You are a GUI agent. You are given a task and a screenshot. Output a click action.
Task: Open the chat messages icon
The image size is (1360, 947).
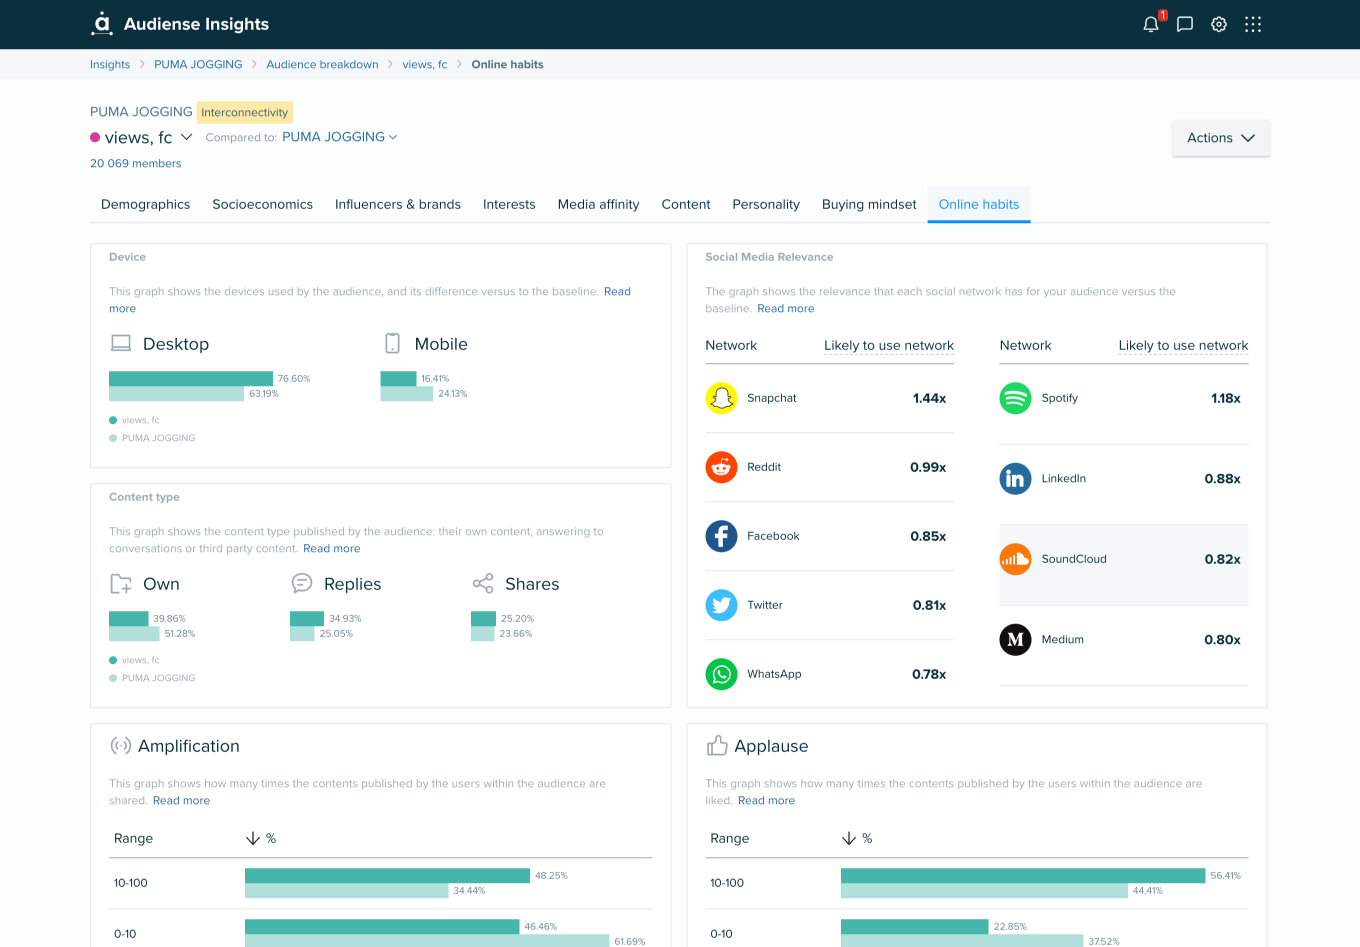[x=1185, y=25]
